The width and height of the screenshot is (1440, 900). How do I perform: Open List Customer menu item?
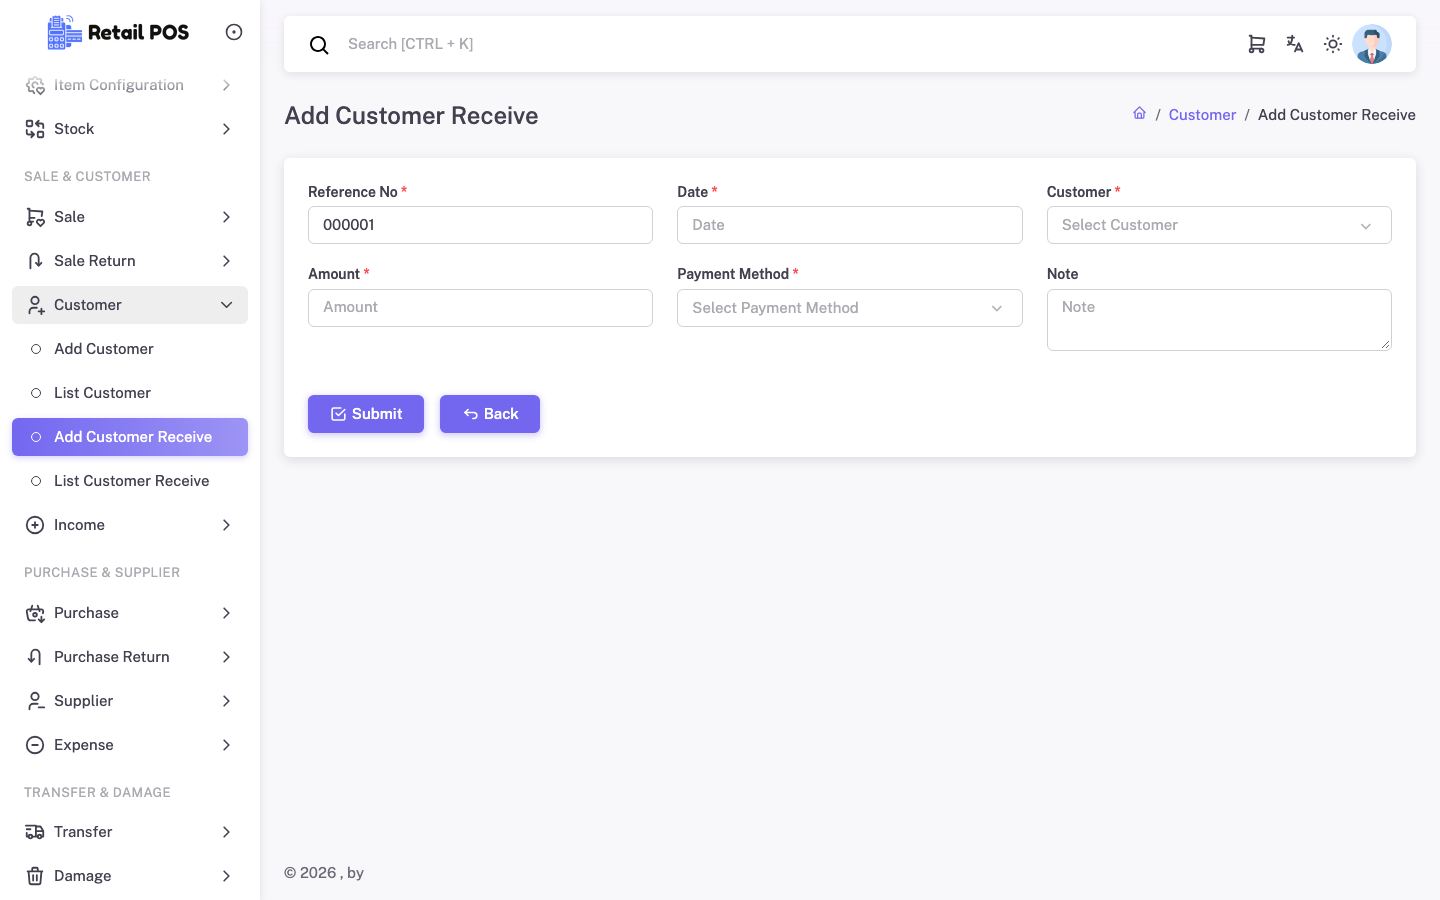click(130, 393)
